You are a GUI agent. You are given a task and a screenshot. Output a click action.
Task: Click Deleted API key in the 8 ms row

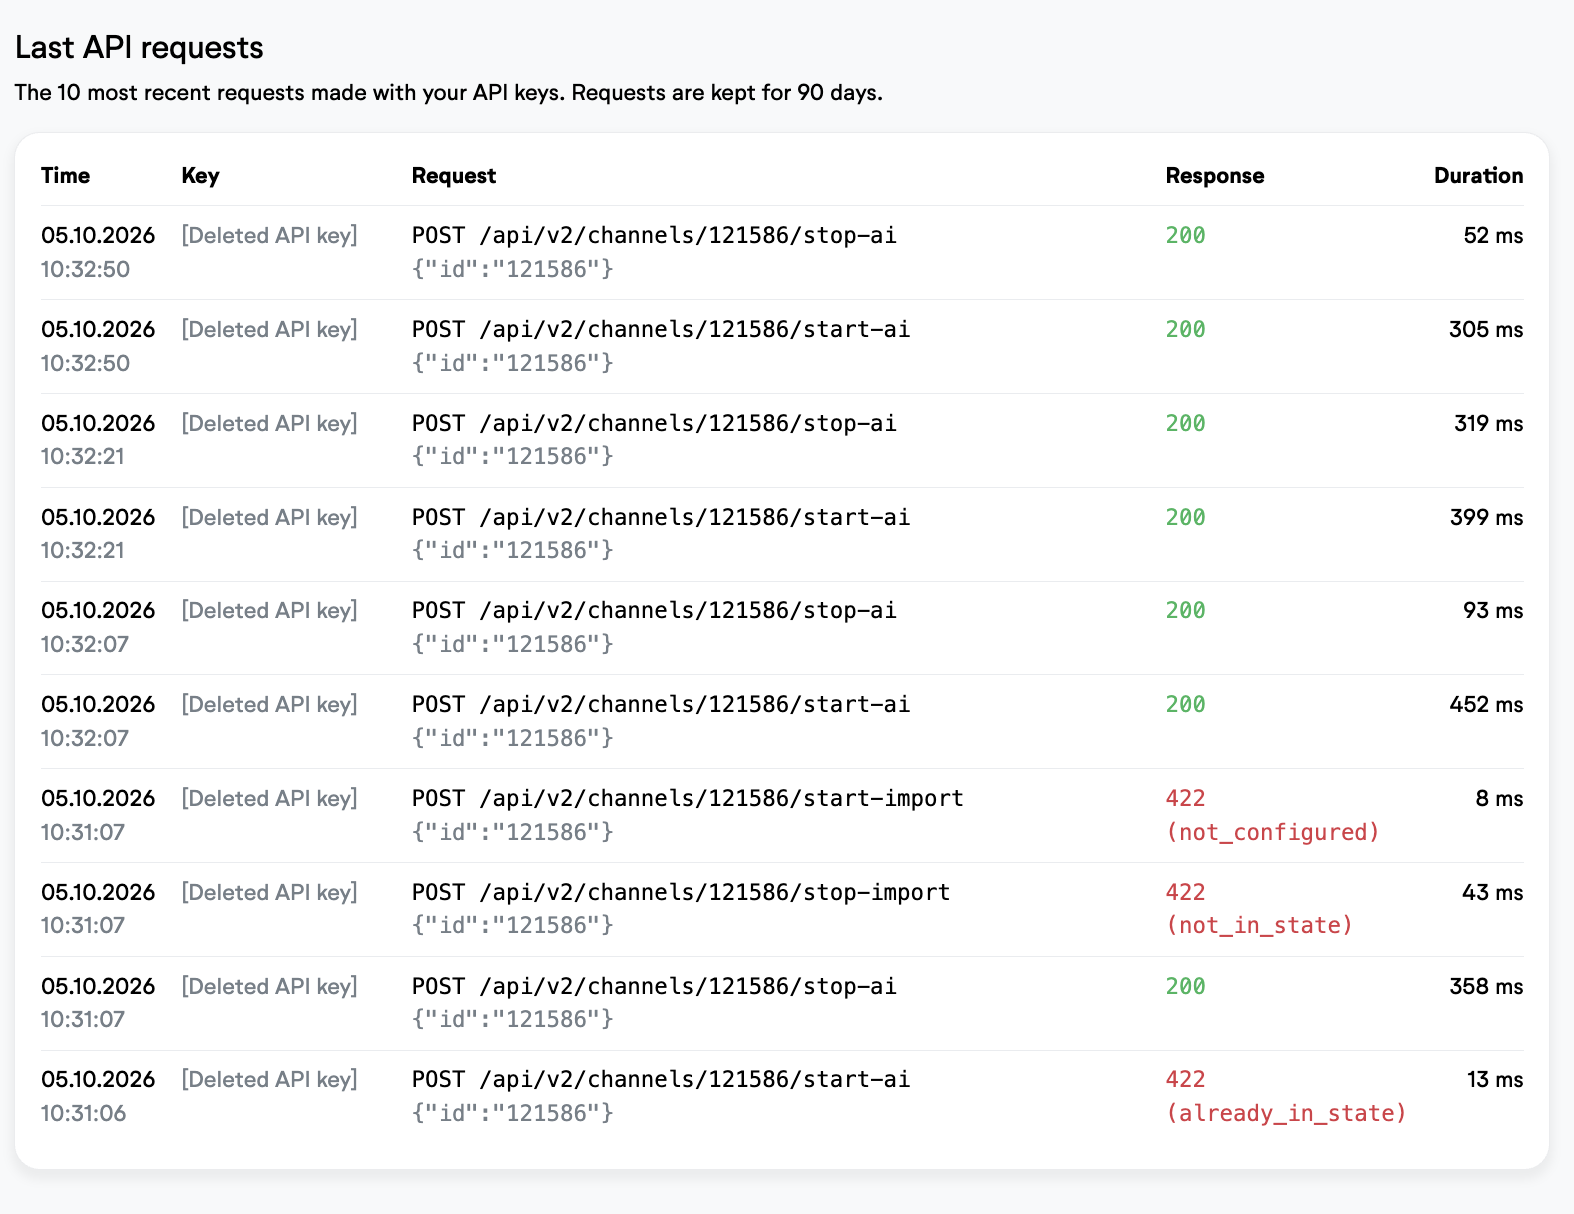pos(270,799)
